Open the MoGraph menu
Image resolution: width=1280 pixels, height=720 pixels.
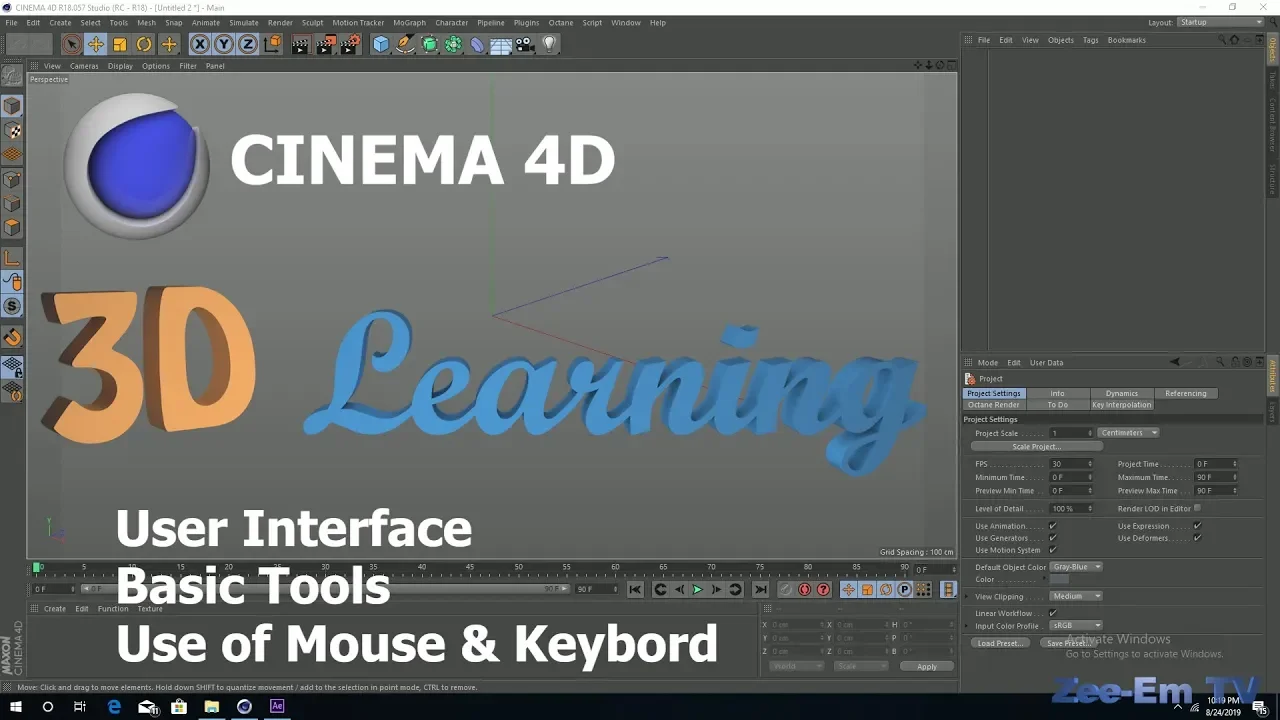coord(409,22)
